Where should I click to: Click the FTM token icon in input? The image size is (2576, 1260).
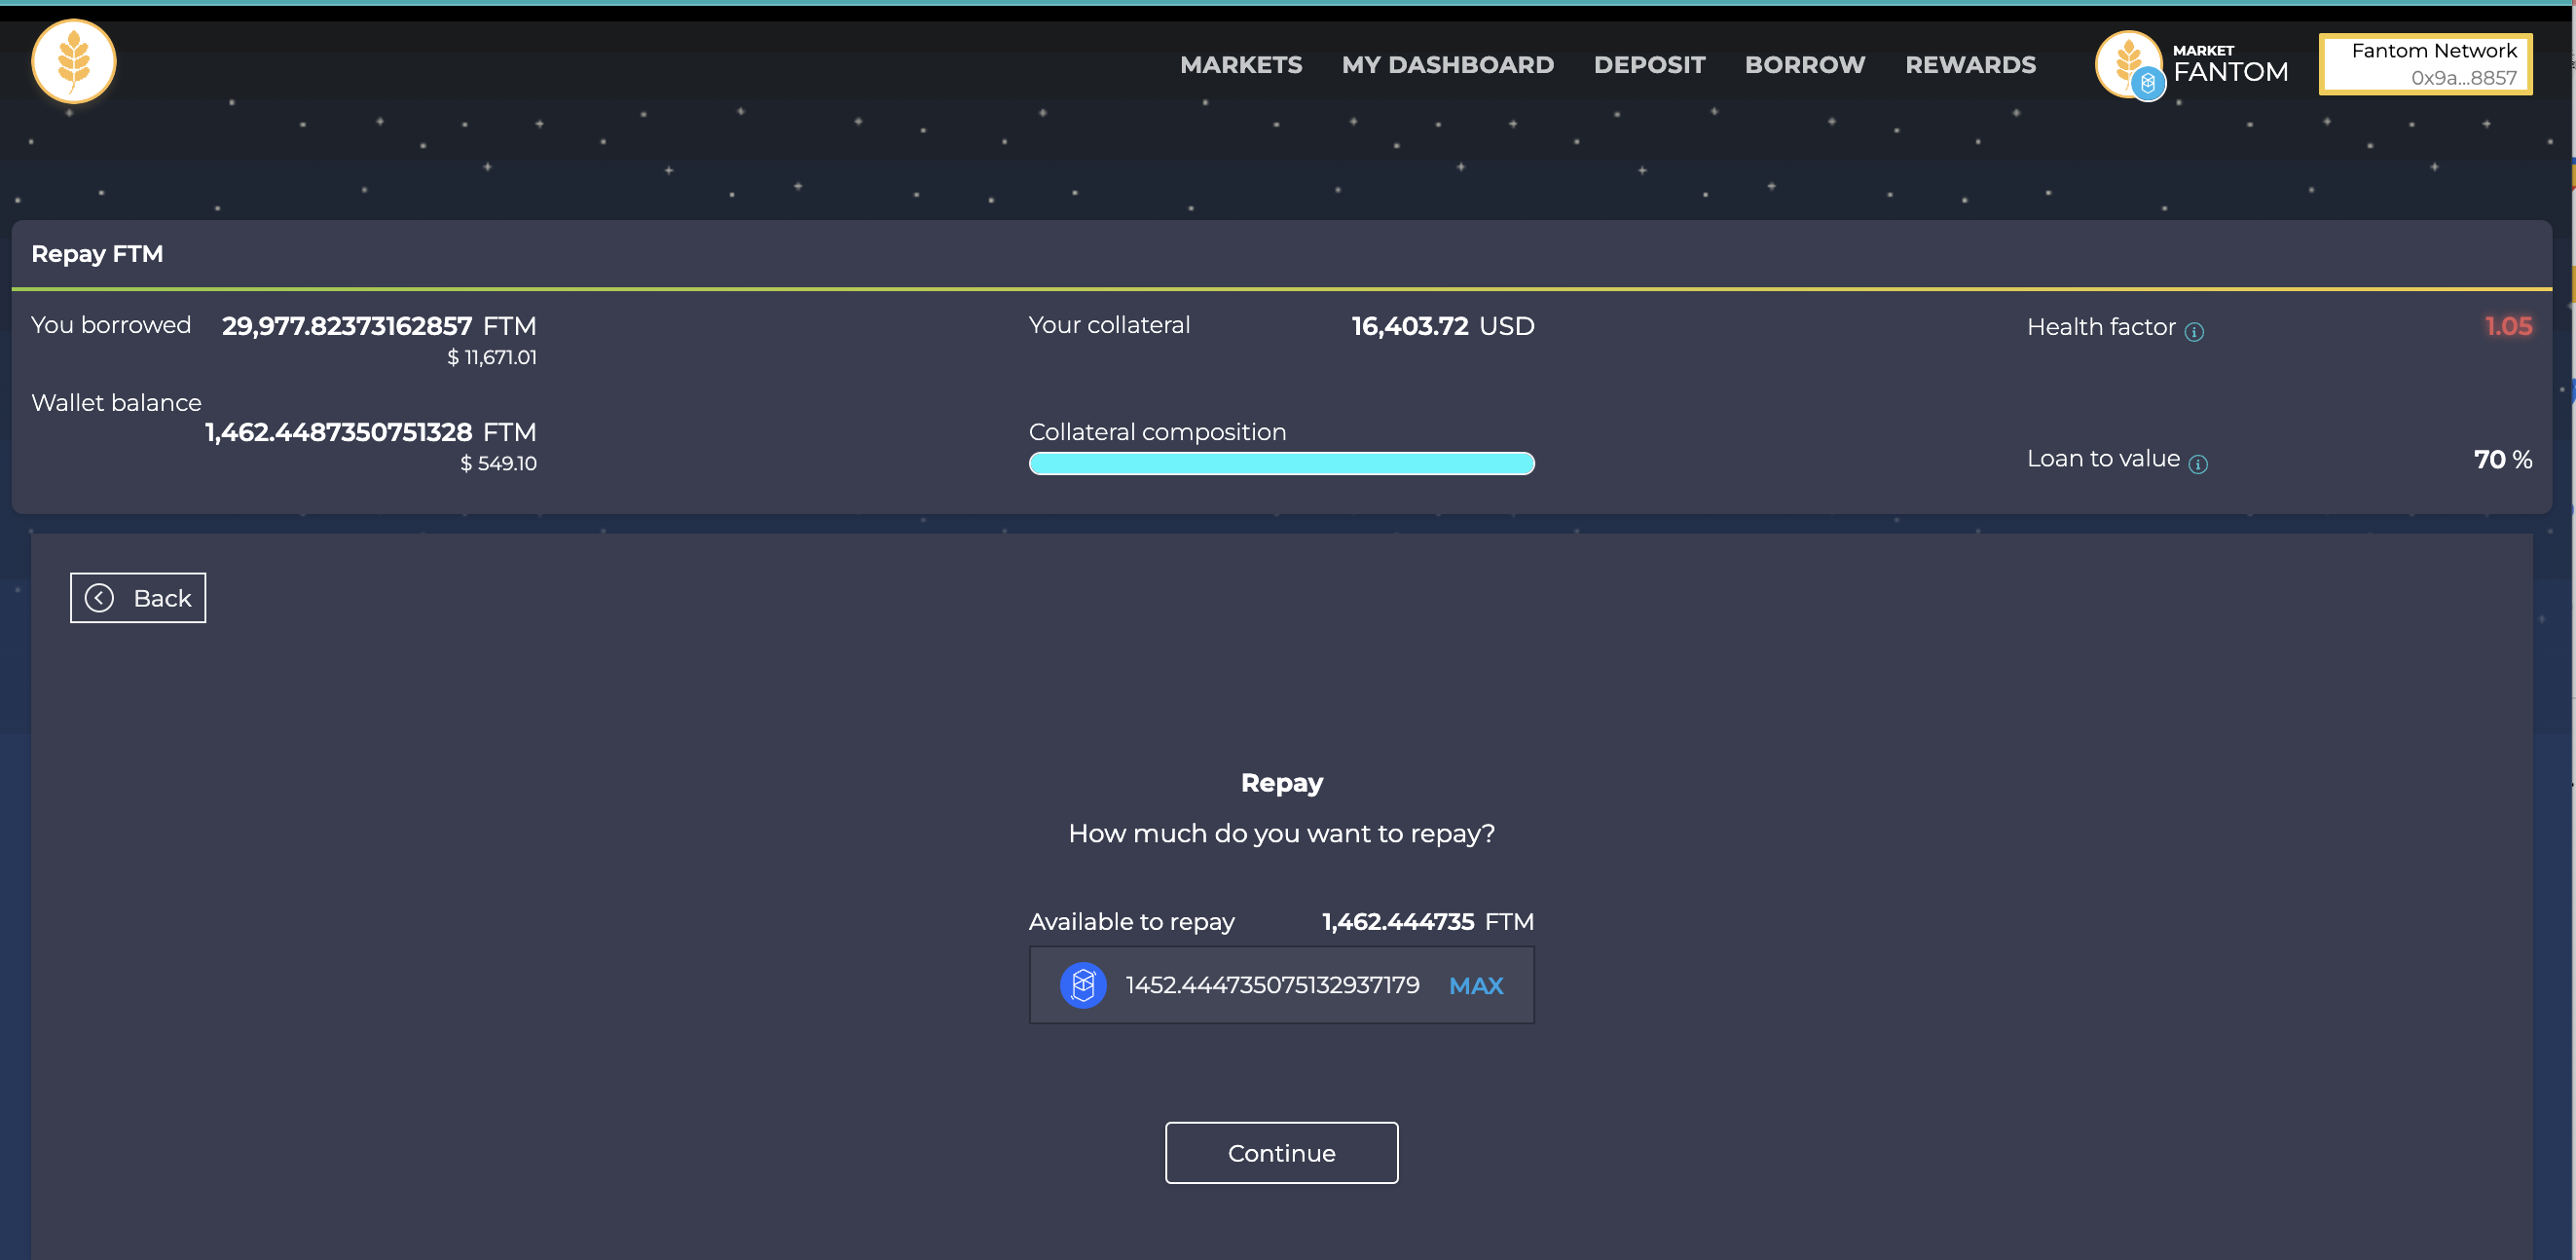pos(1082,985)
